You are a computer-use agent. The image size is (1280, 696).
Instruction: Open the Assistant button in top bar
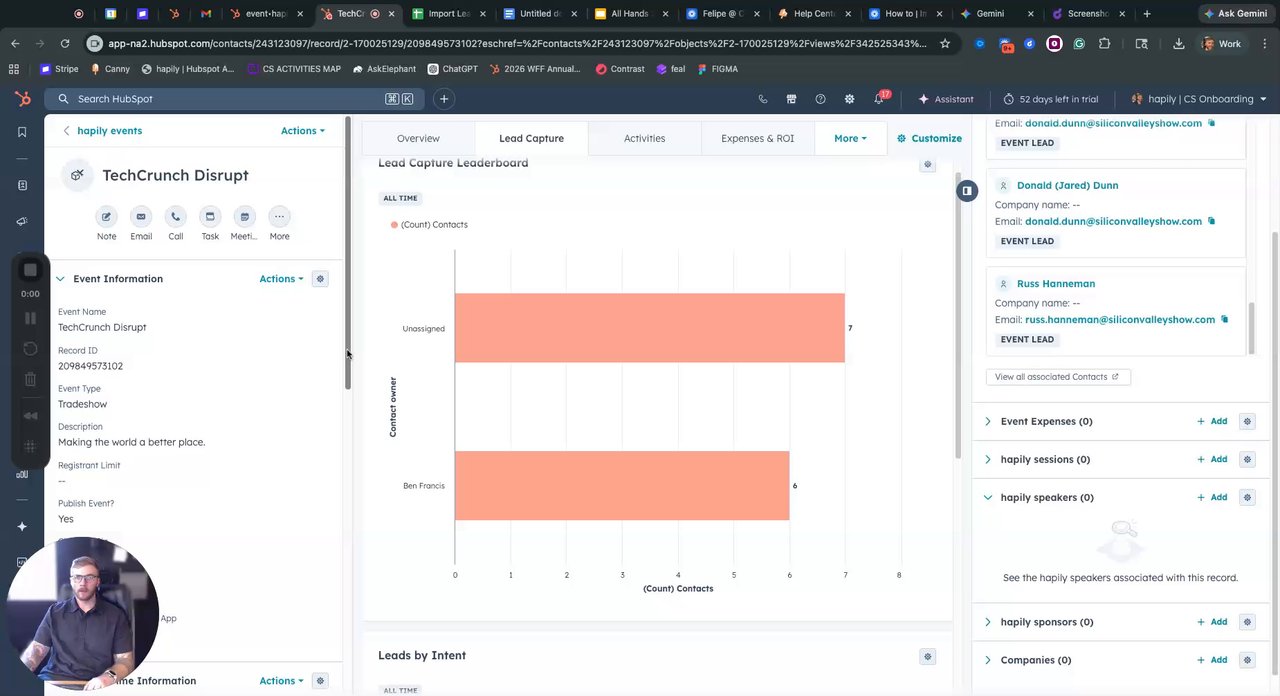click(946, 99)
